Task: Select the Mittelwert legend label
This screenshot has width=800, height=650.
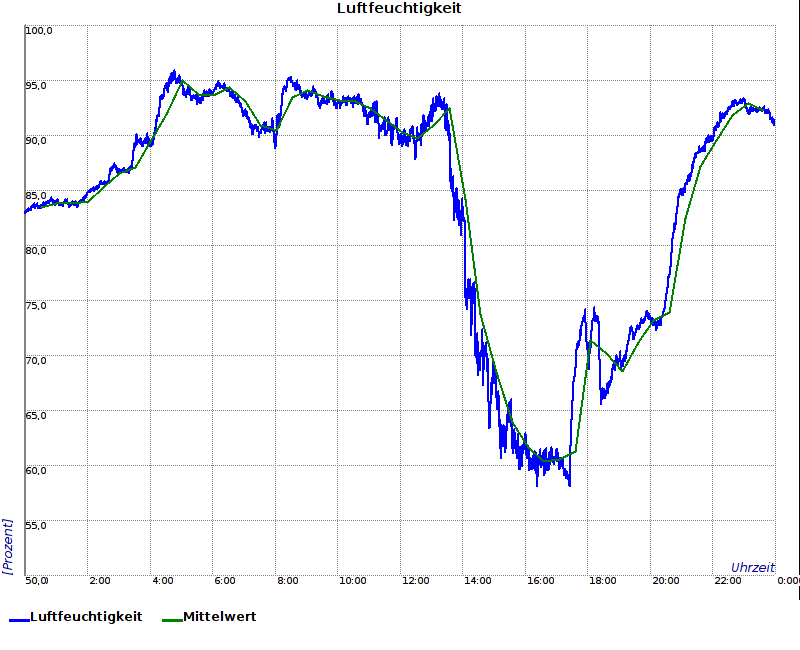Action: [219, 617]
